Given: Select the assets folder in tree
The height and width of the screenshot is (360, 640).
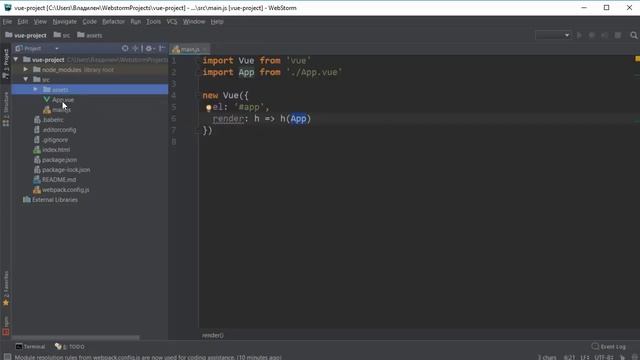Looking at the screenshot, I should [x=90, y=89].
